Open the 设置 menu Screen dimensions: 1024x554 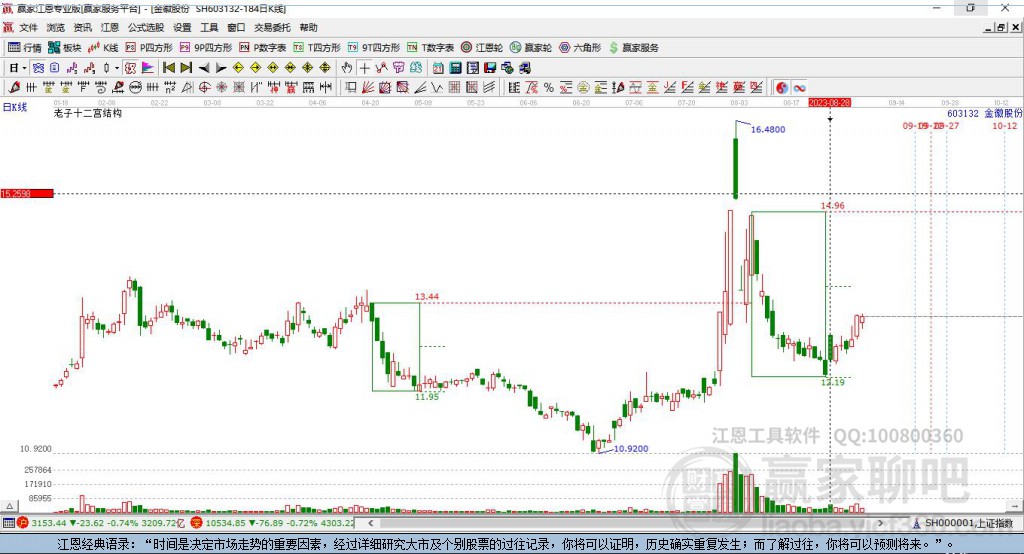tap(182, 27)
